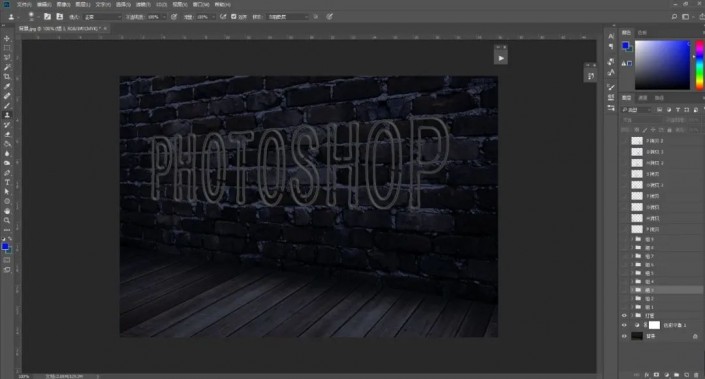Expand the 组 1 group
This screenshot has height=379, width=705.
(632, 307)
